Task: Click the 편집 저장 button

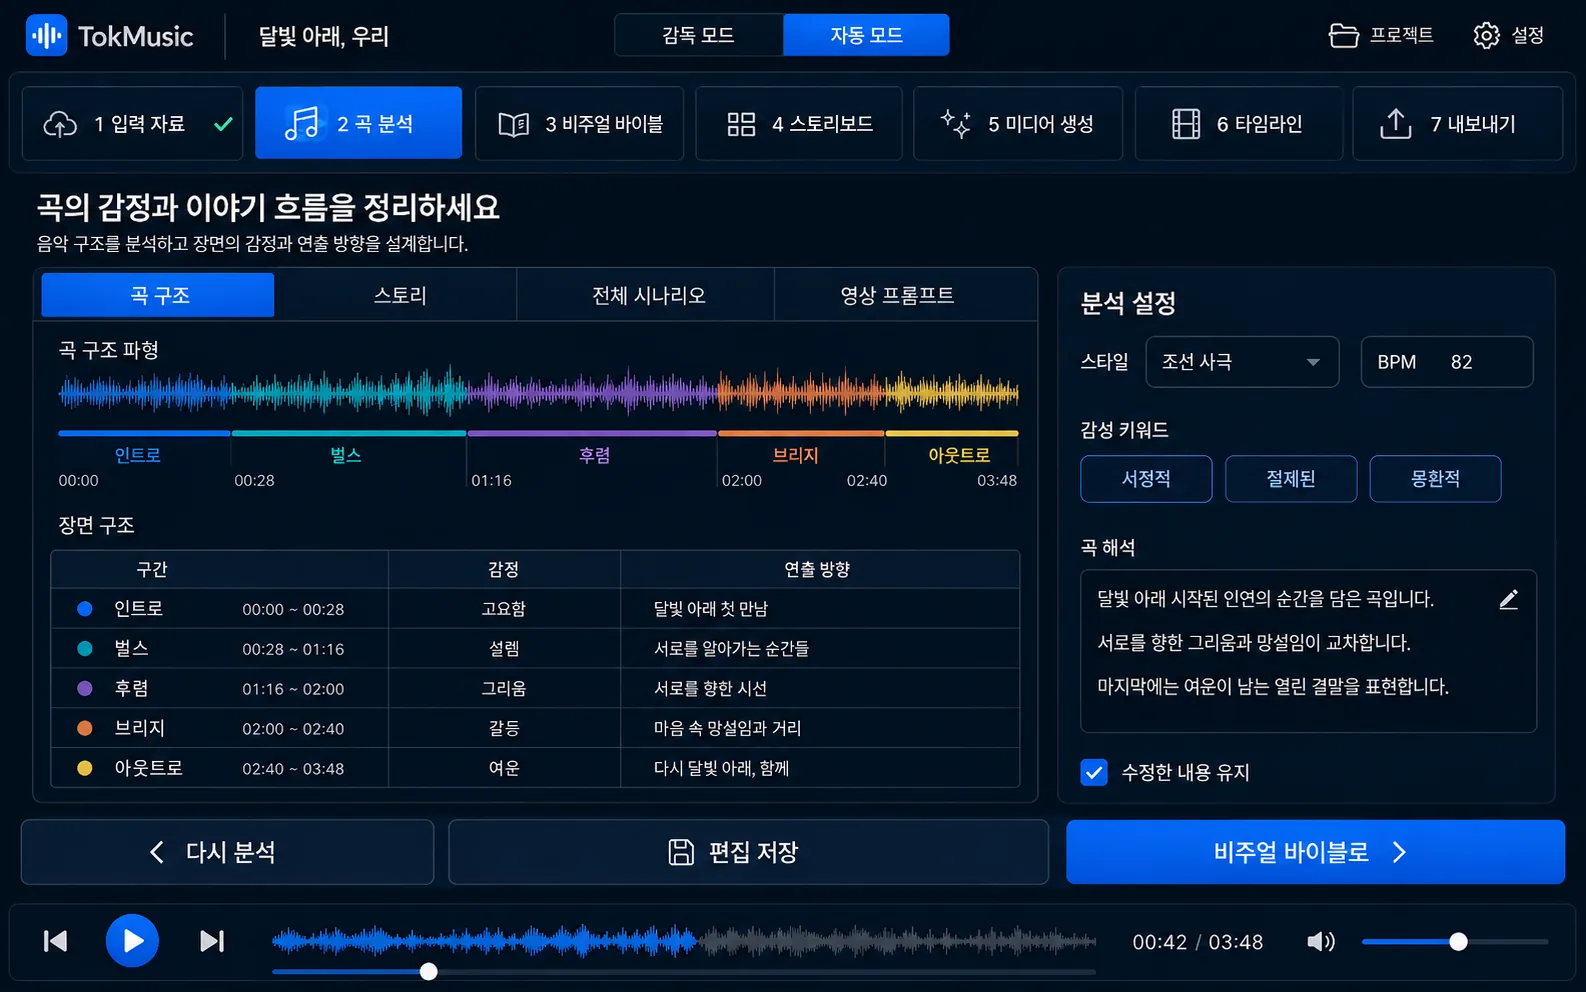Action: point(748,852)
